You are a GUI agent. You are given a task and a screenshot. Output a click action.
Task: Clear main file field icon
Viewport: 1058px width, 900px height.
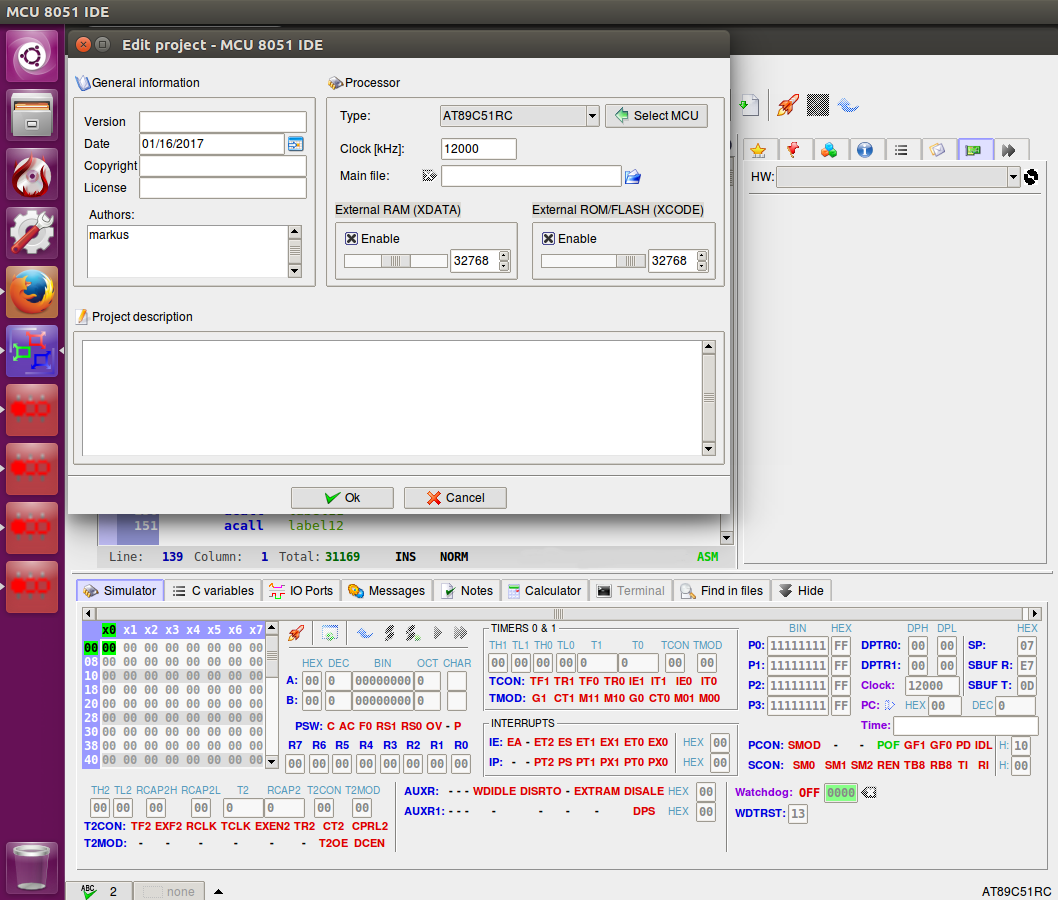click(x=429, y=176)
